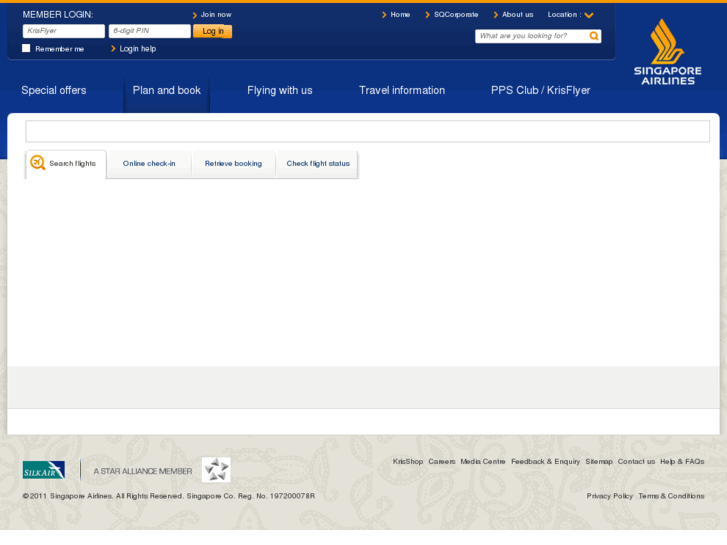Screen dimensions: 727x545
Task: Follow the Join now link
Action: point(216,15)
